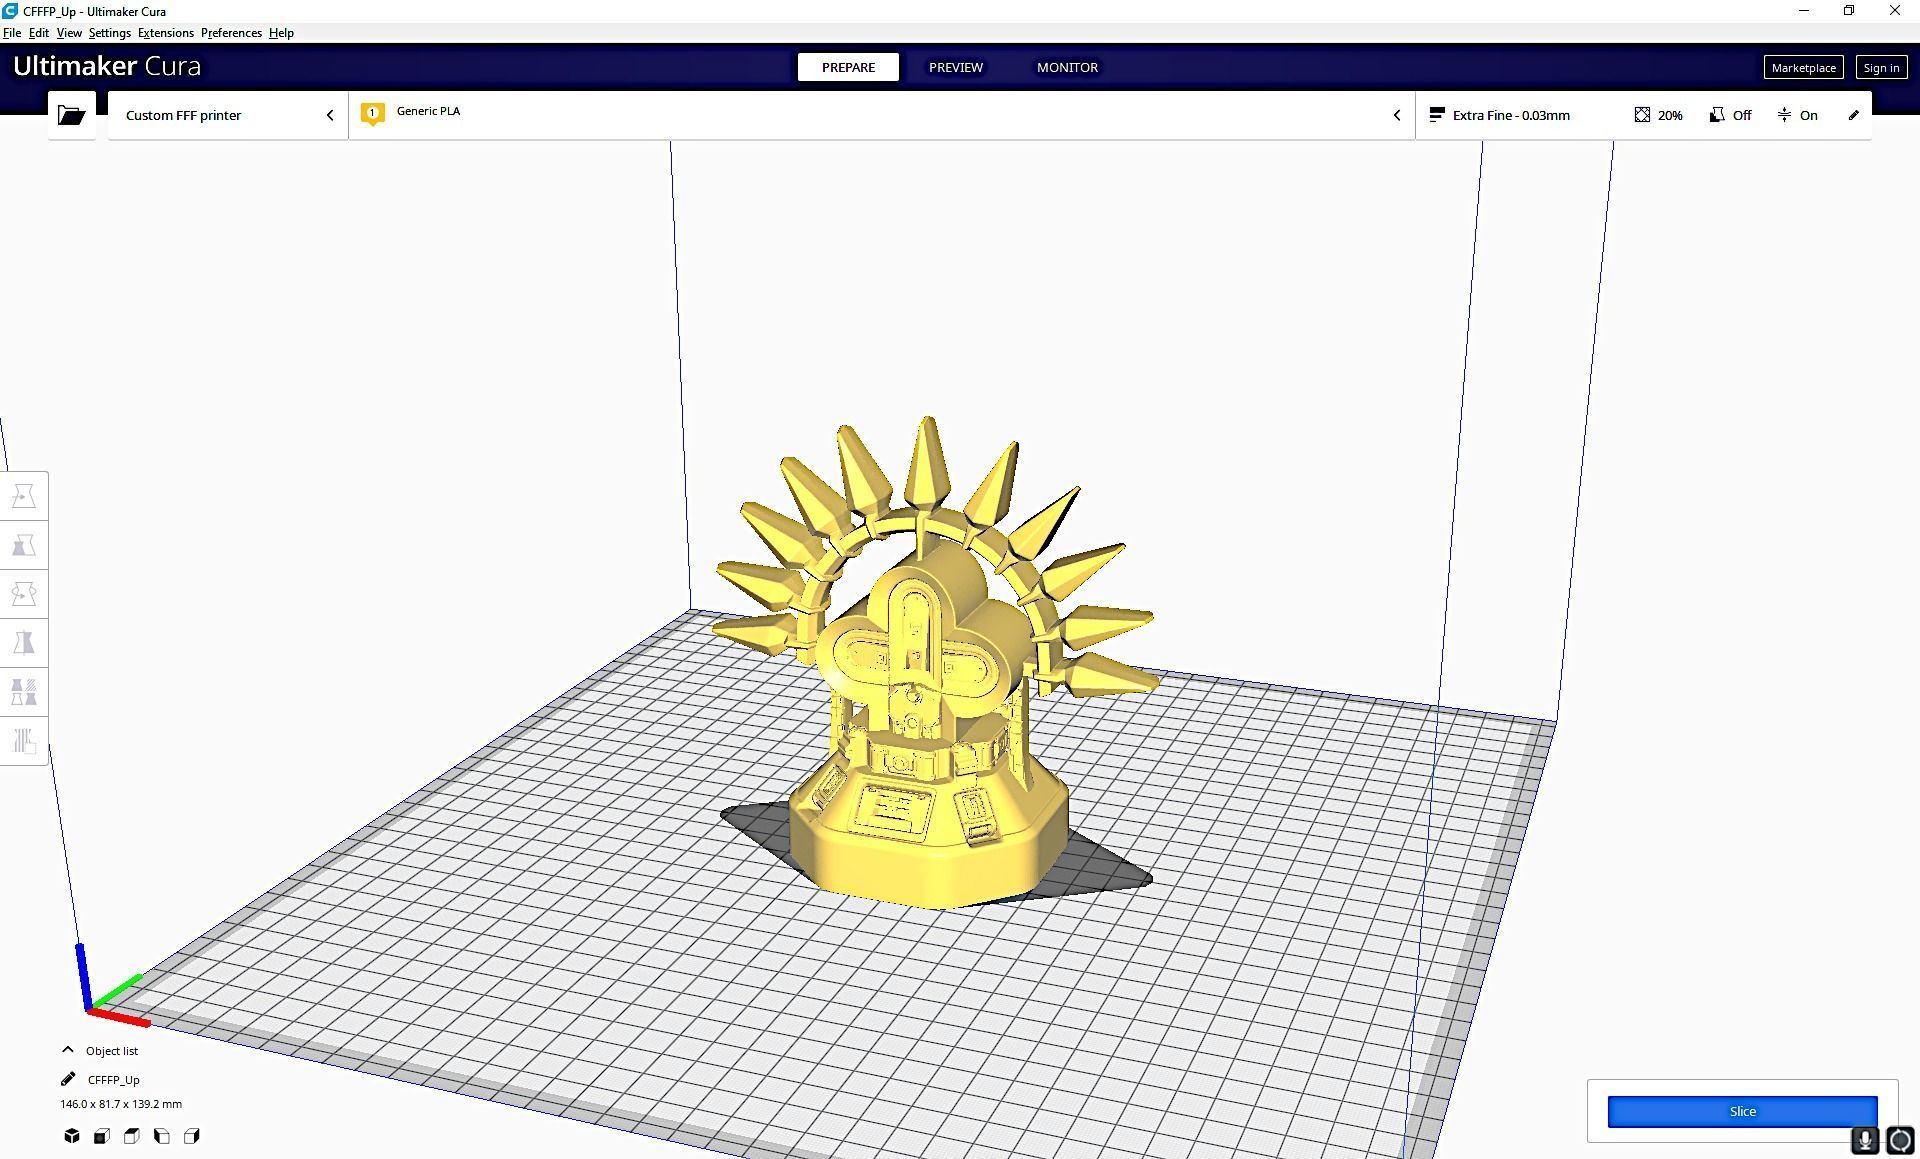Click the microphone icon in tray
The width and height of the screenshot is (1920, 1159).
click(1865, 1140)
